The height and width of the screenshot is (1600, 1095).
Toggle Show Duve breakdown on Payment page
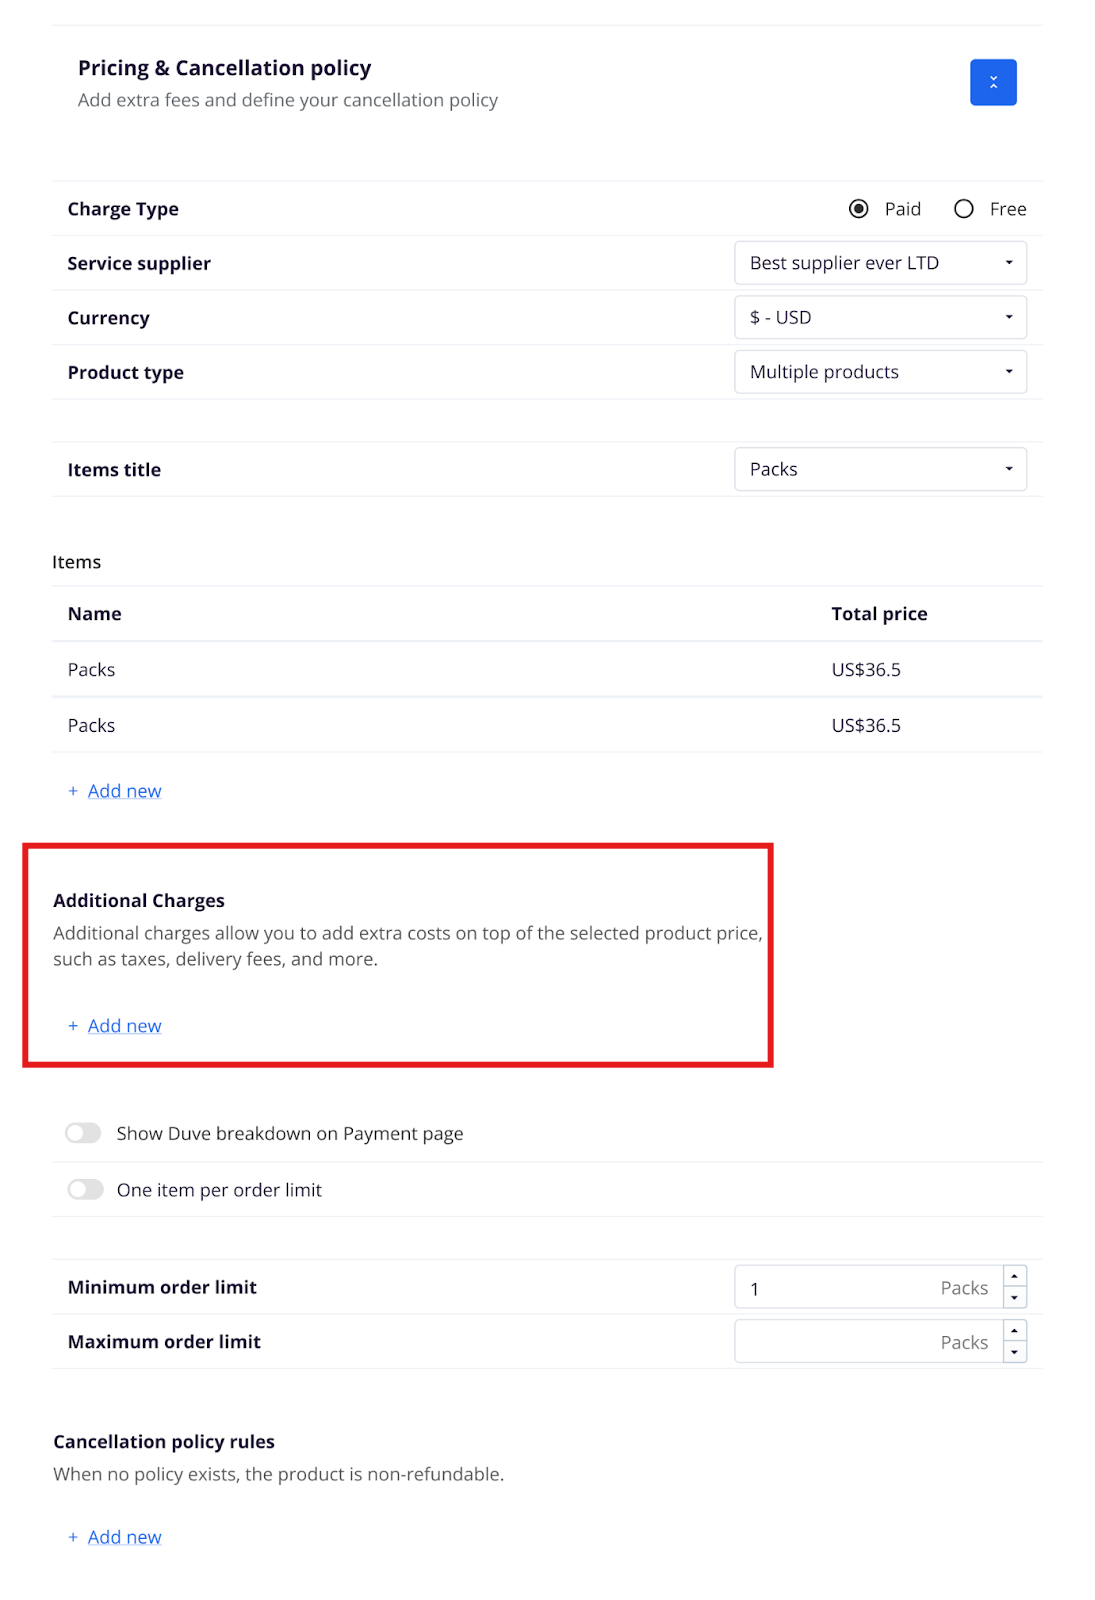[x=84, y=1133]
